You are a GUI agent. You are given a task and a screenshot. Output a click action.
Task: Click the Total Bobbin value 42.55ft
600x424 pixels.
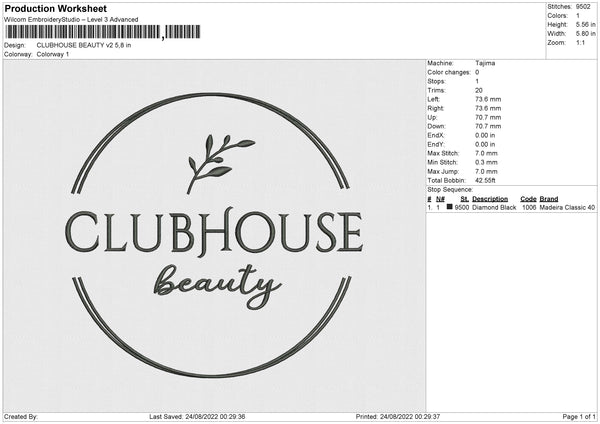coord(485,181)
